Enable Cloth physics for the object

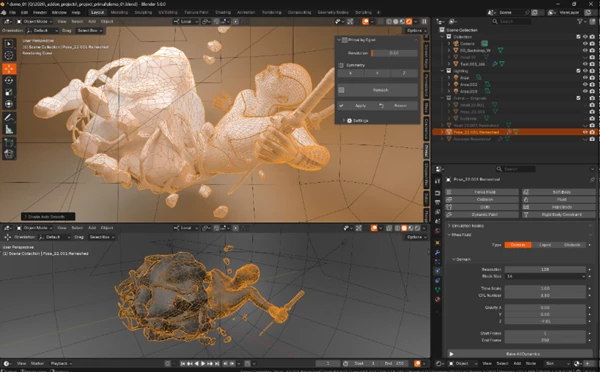482,207
